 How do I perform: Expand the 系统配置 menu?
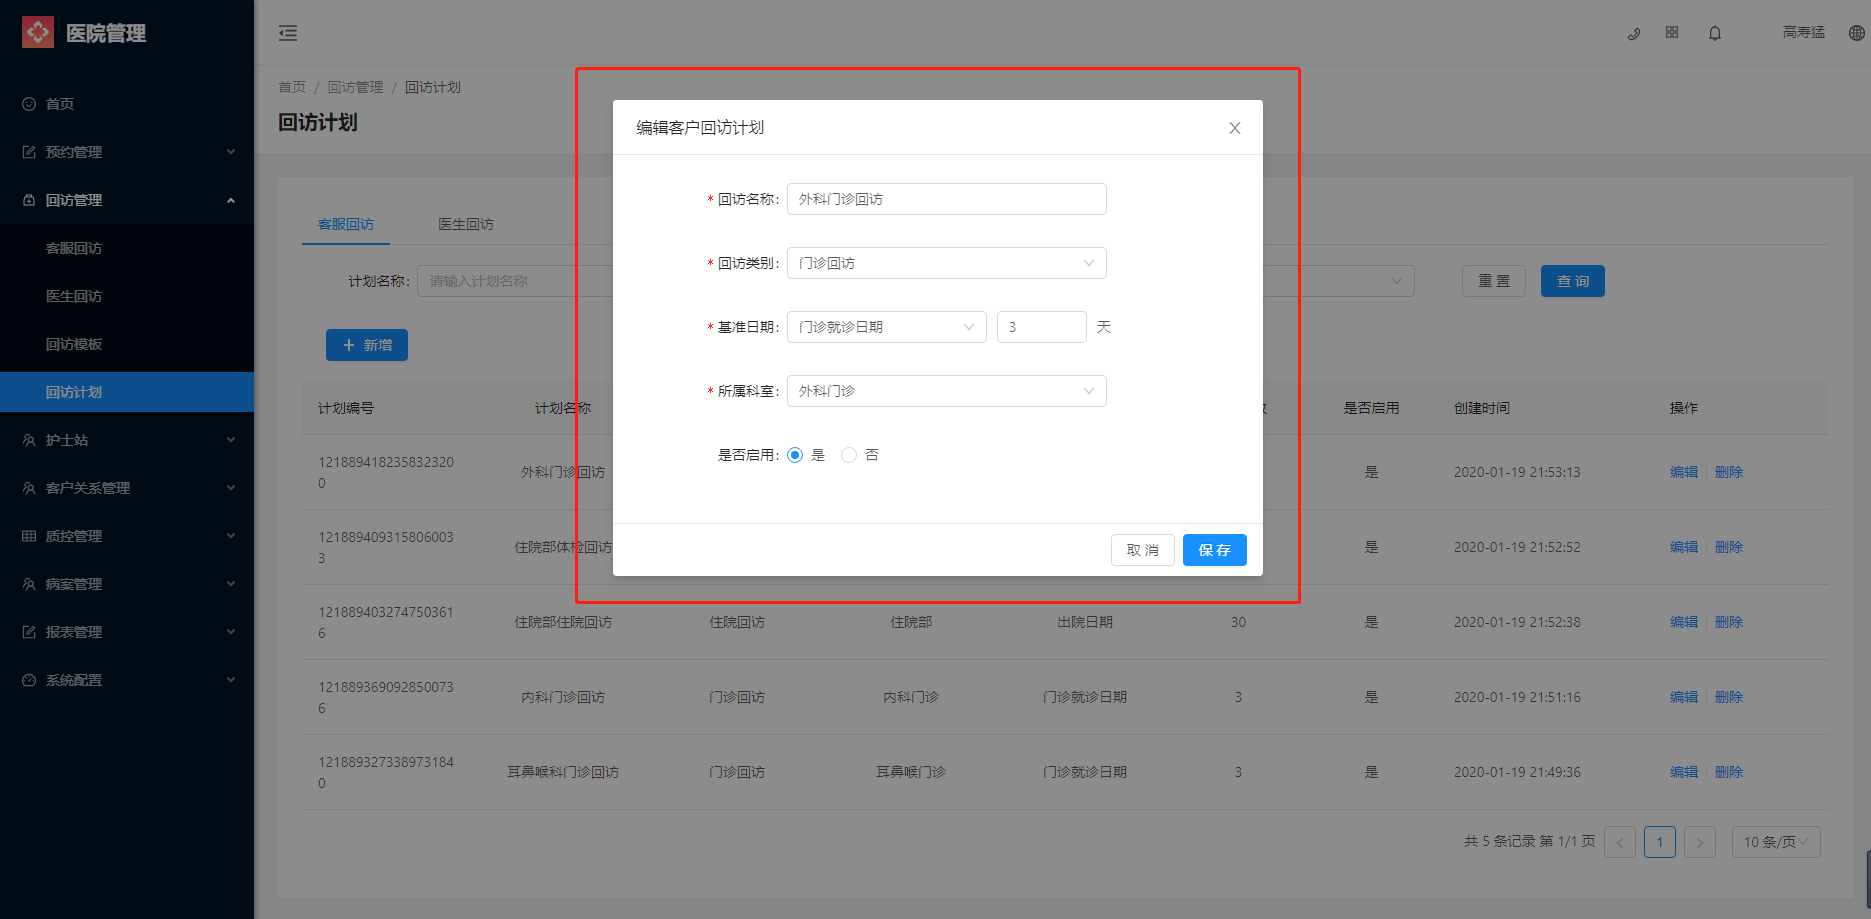click(x=231, y=680)
